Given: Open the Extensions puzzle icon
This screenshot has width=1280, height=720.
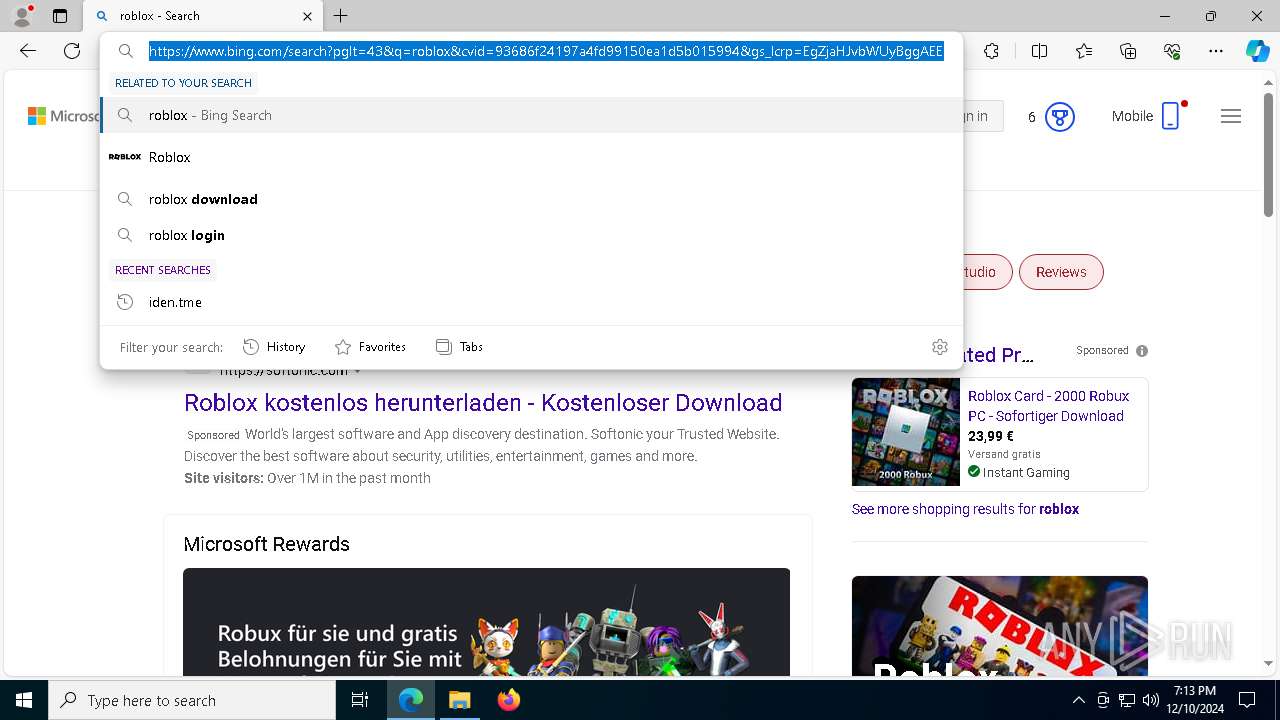Looking at the screenshot, I should [x=991, y=51].
